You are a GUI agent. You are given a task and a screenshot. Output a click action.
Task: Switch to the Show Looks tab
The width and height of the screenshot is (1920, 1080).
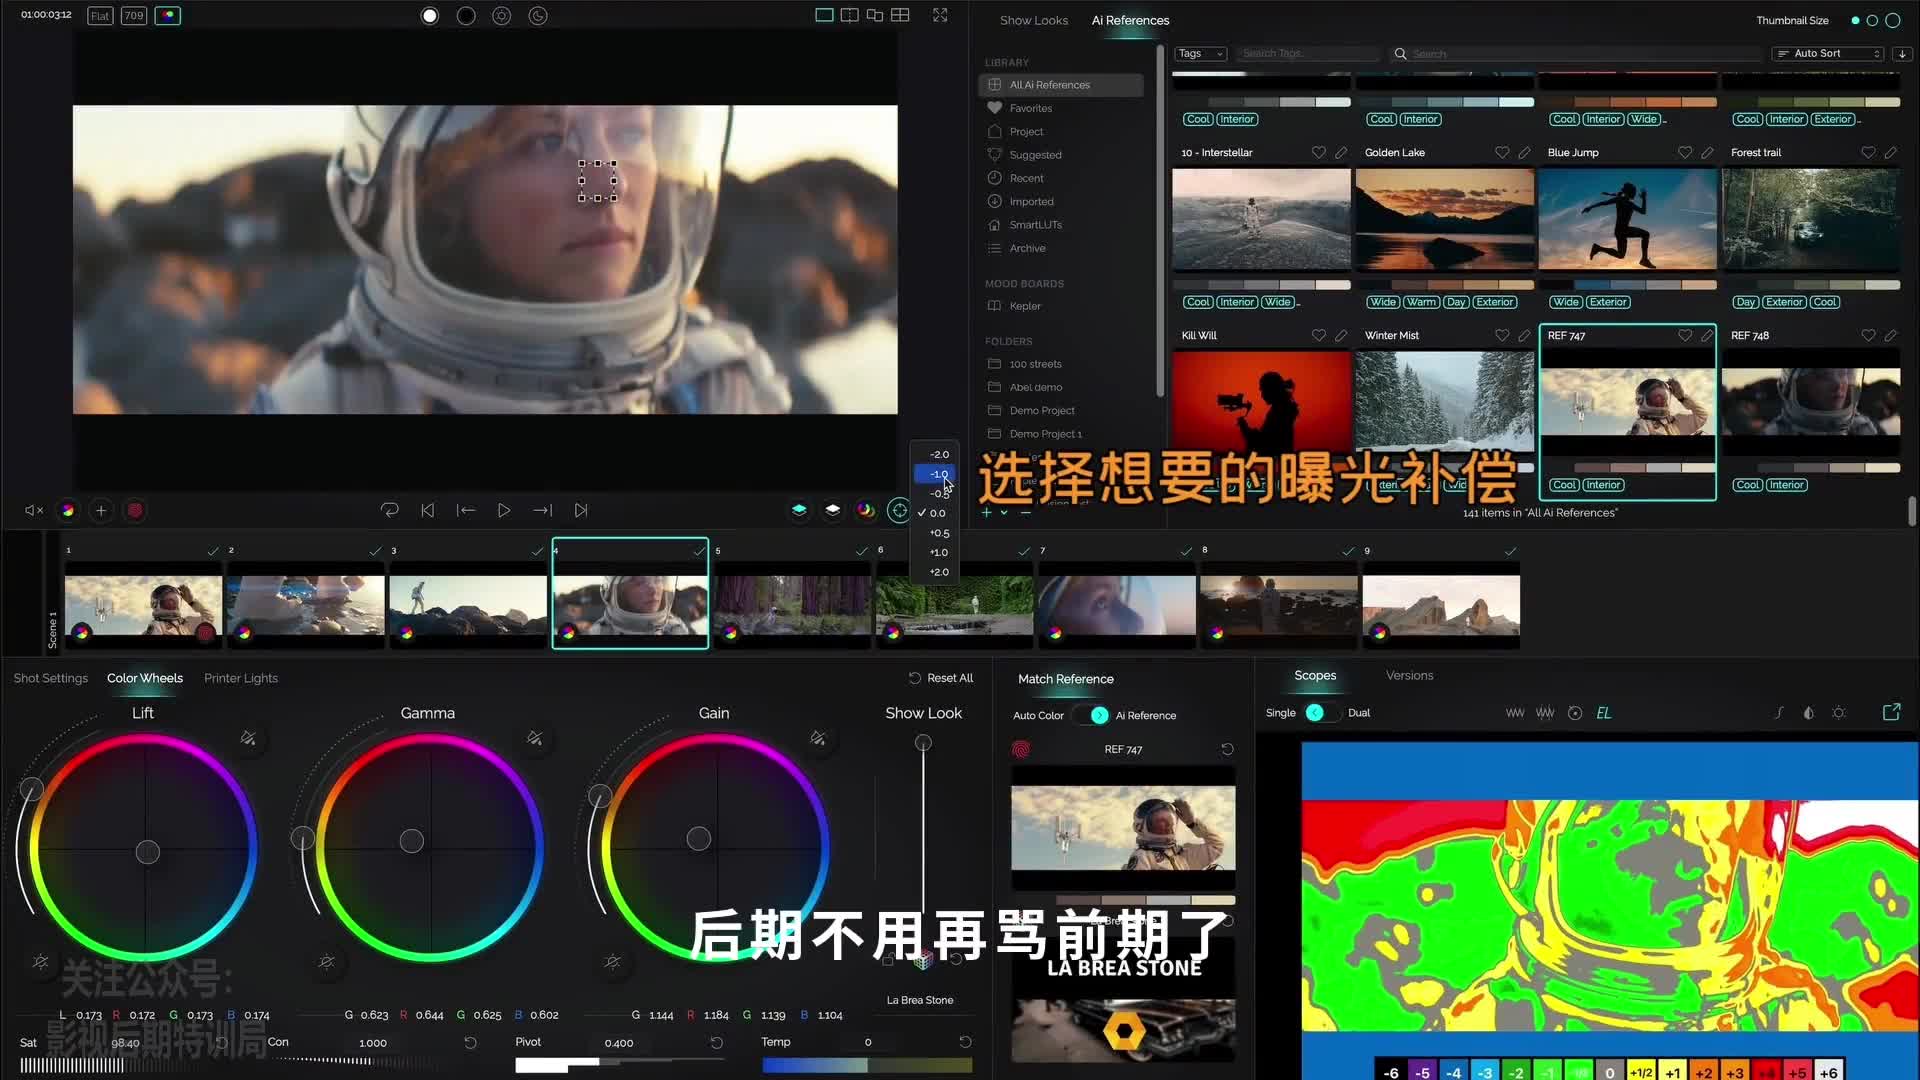(1033, 21)
